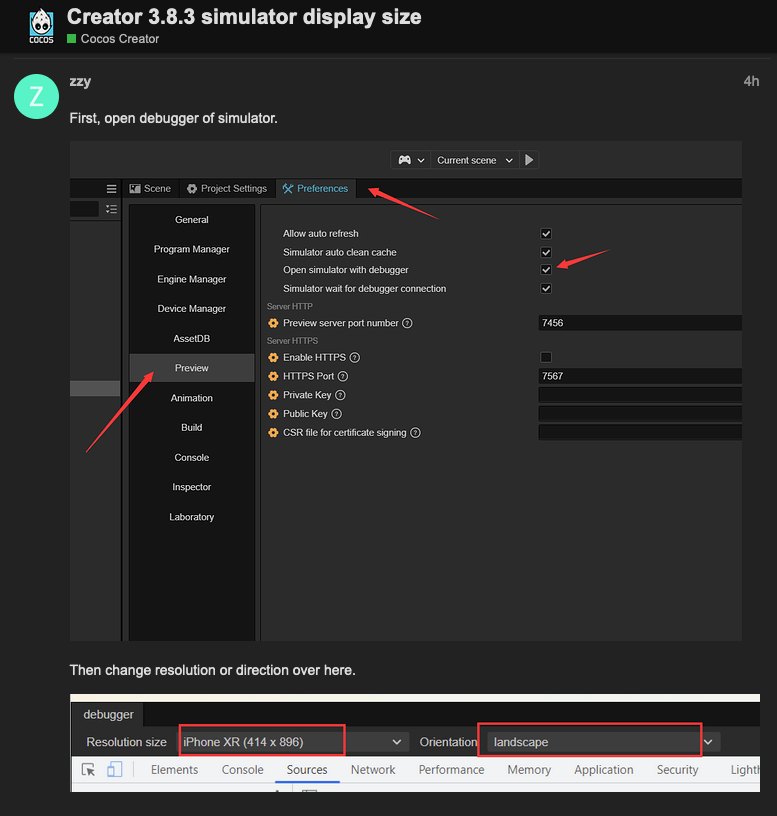777x816 pixels.
Task: Open devtools Sources tab
Action: 307,770
